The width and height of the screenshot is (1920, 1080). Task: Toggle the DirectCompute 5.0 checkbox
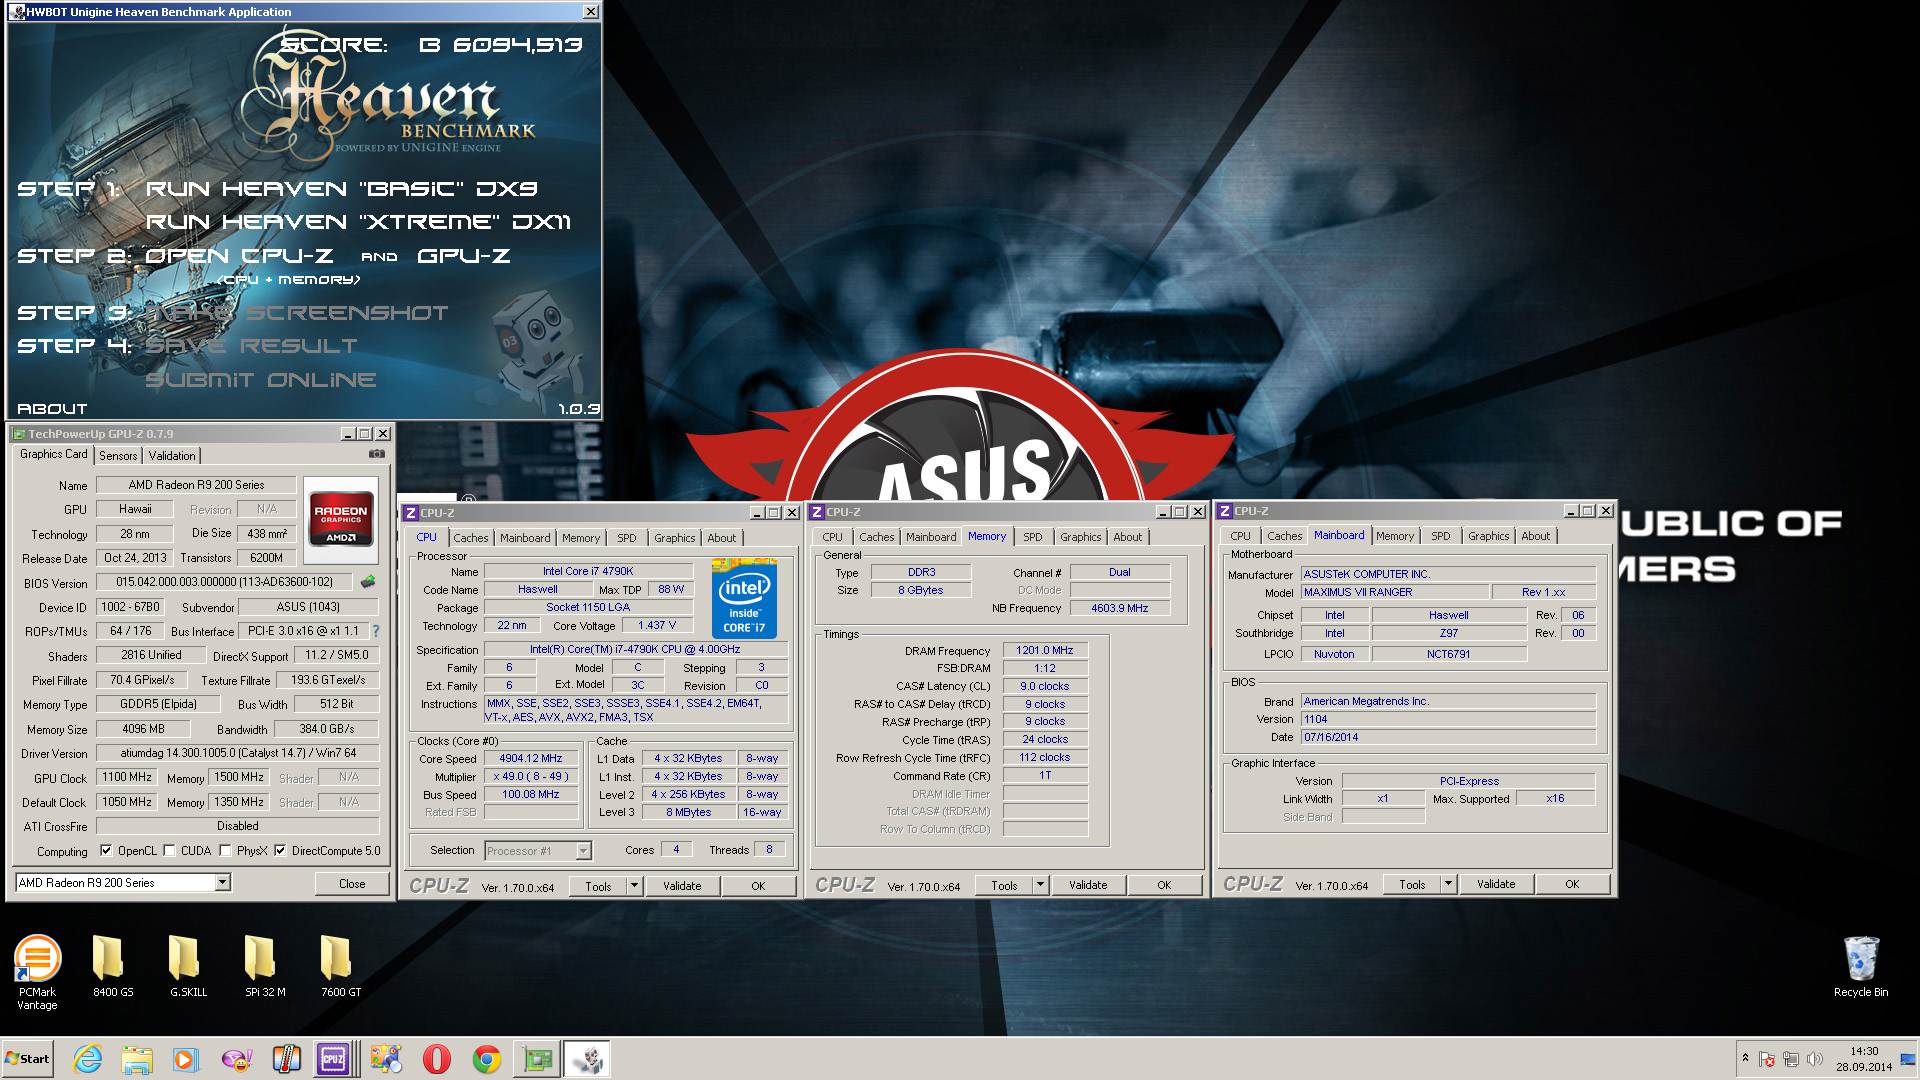pos(280,851)
